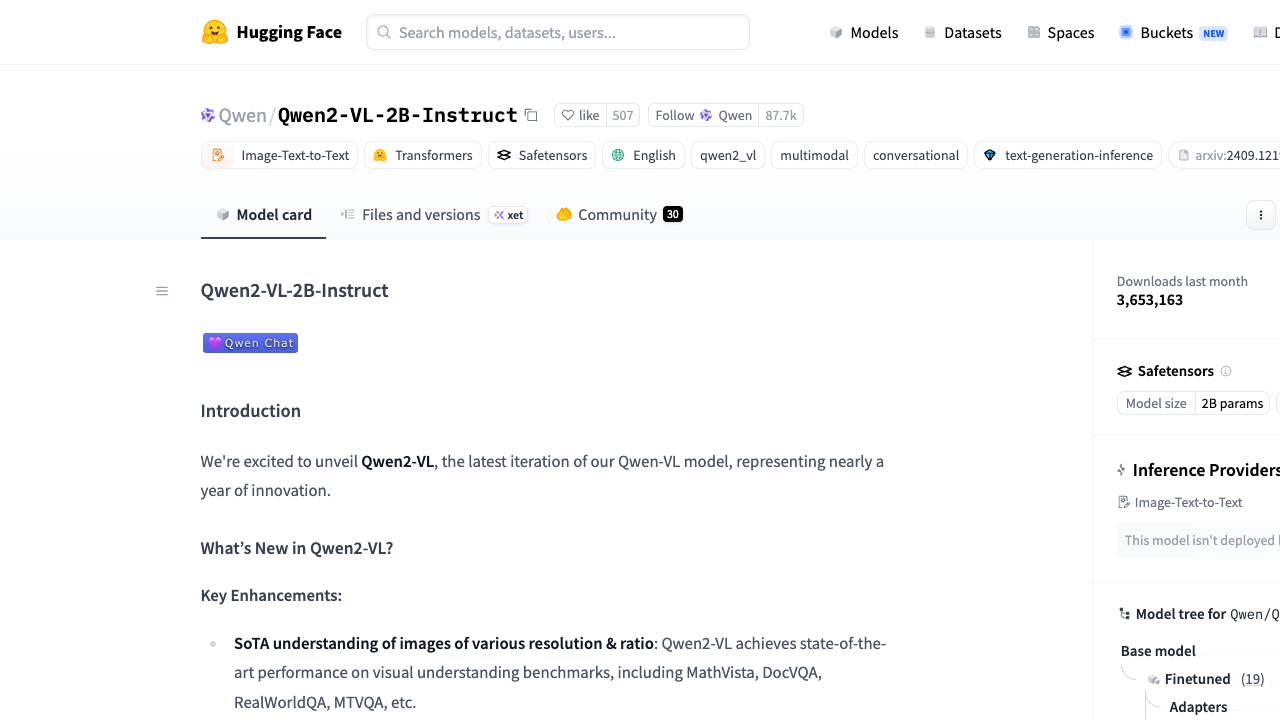Open the table of contents icon

coord(162,291)
